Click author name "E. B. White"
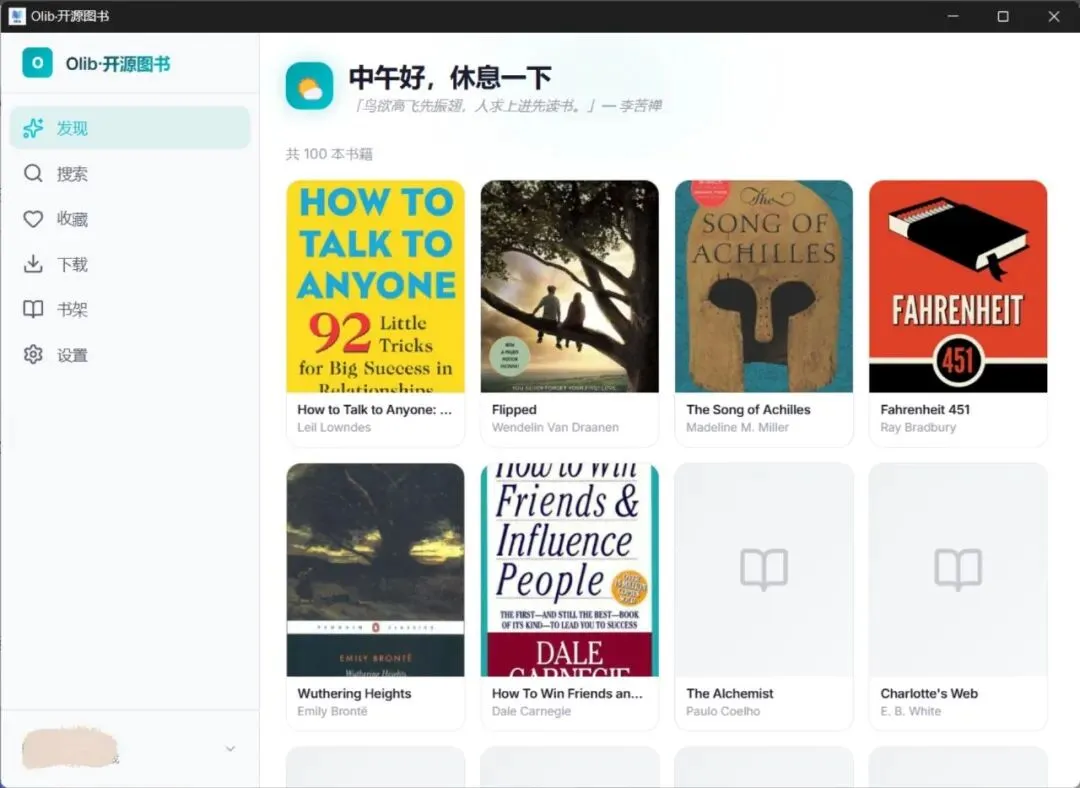 point(910,711)
